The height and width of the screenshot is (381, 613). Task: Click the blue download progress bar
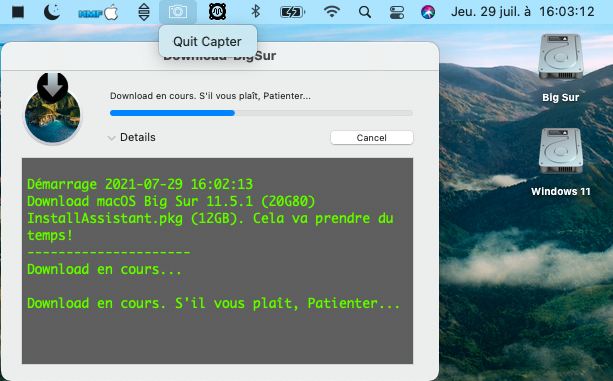tap(261, 113)
